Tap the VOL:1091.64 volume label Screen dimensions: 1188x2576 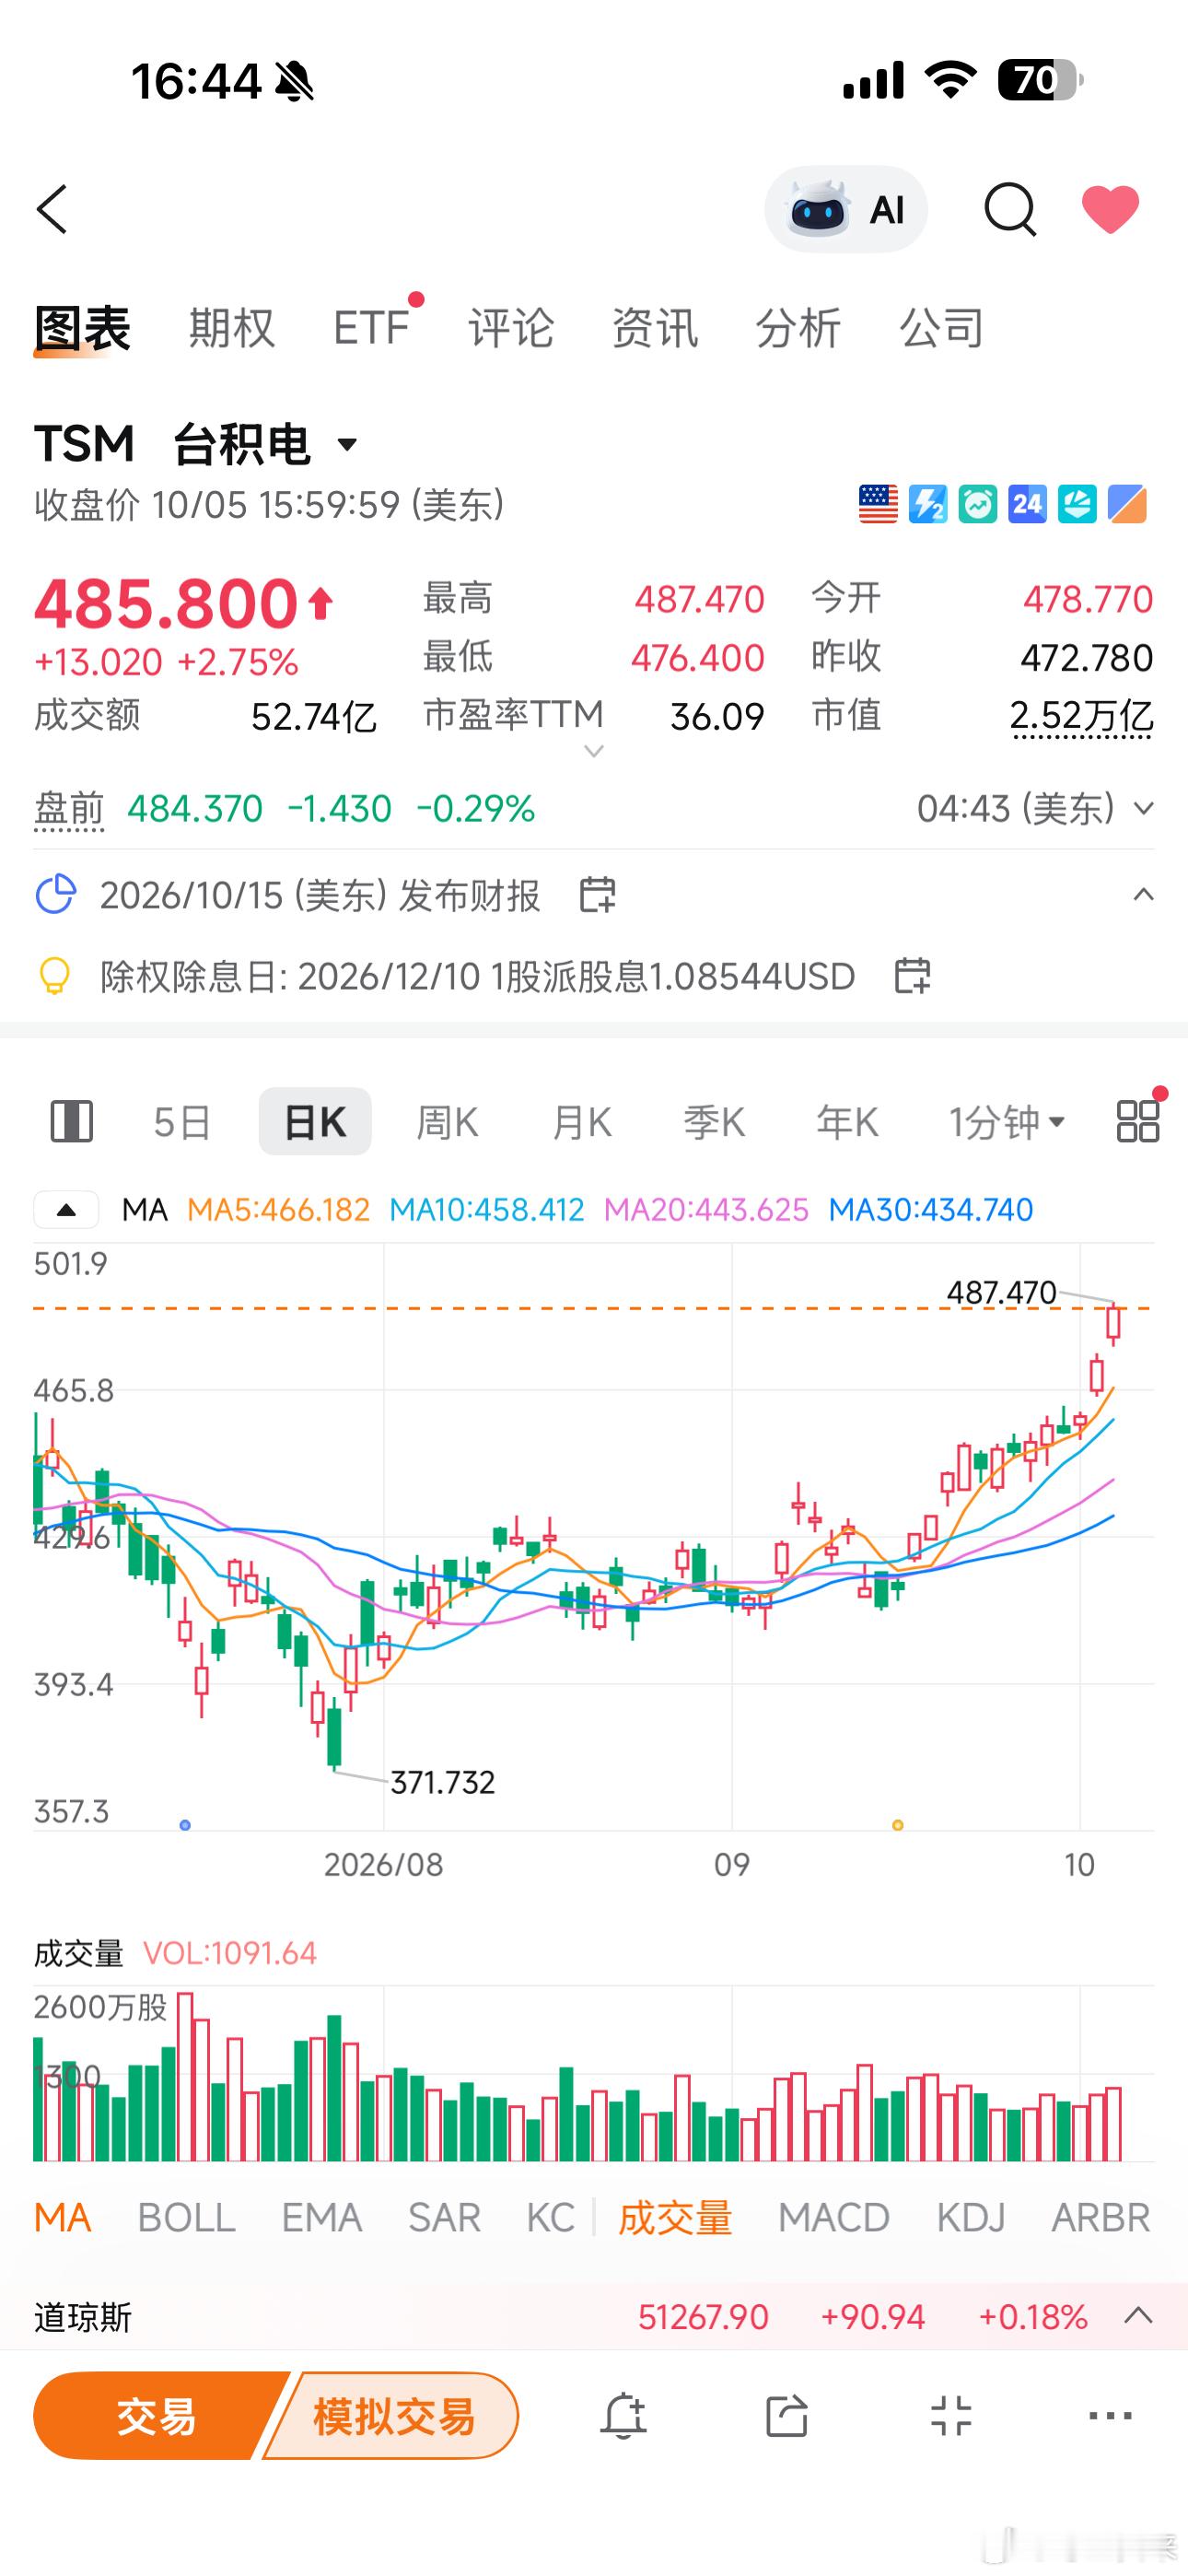[x=230, y=1952]
